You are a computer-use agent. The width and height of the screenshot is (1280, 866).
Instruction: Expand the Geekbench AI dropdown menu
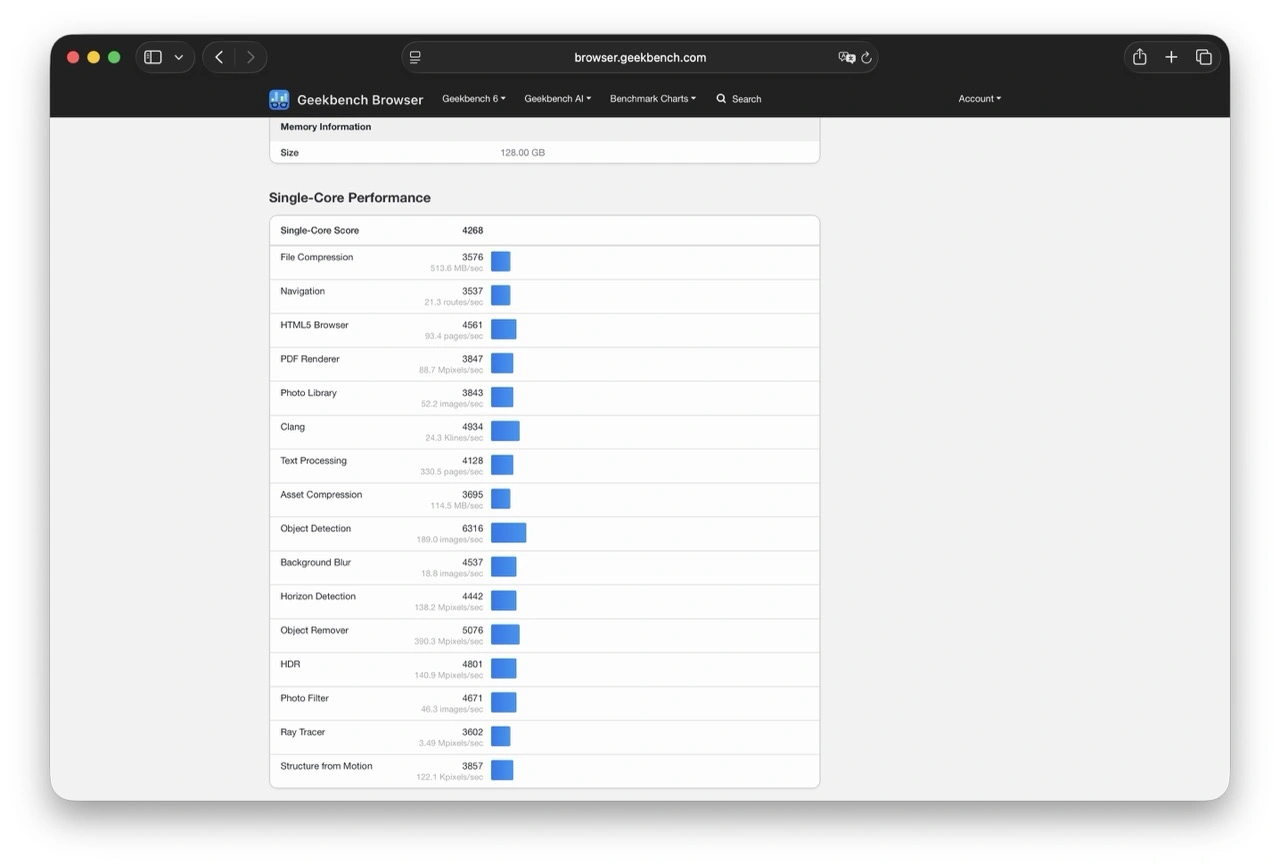(x=557, y=99)
